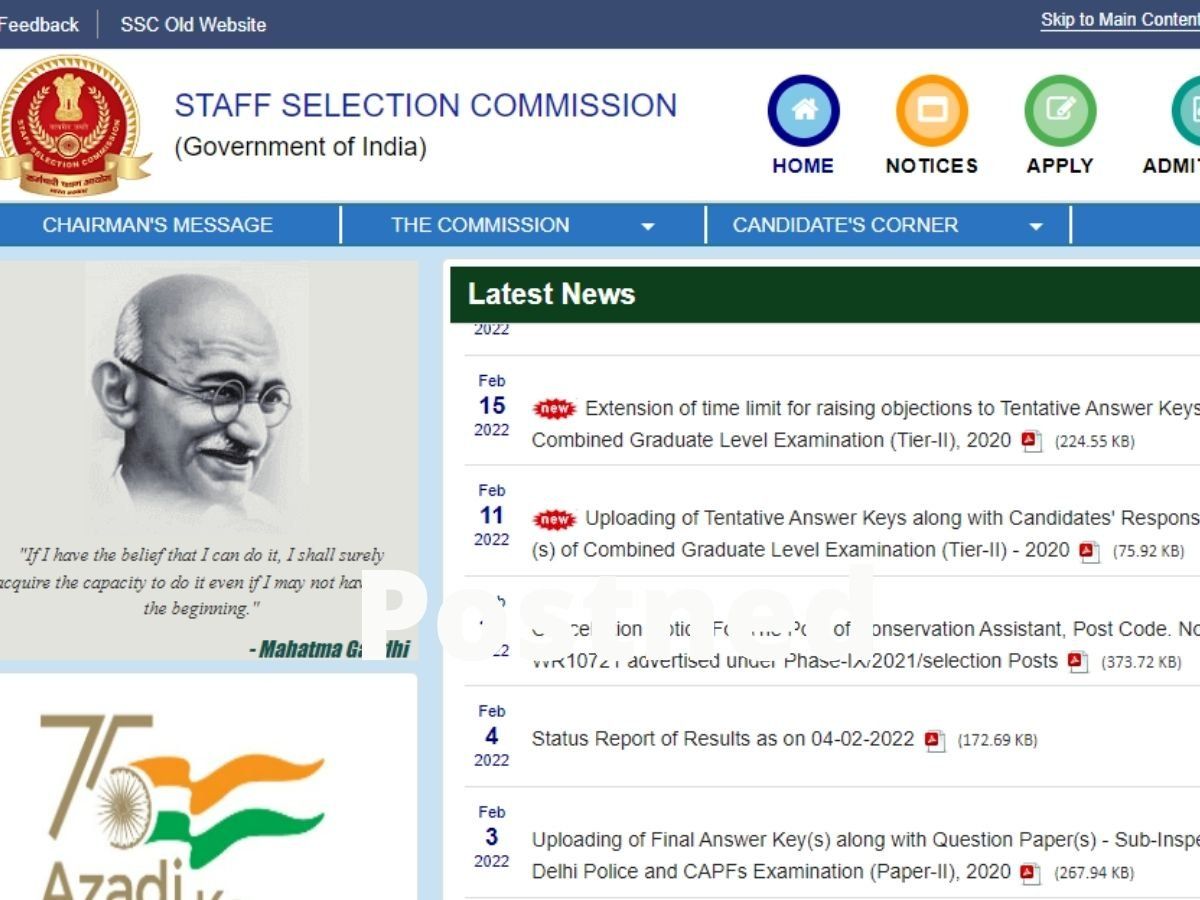Click file size (172.69 KB)
Image resolution: width=1200 pixels, height=900 pixels.
click(997, 741)
